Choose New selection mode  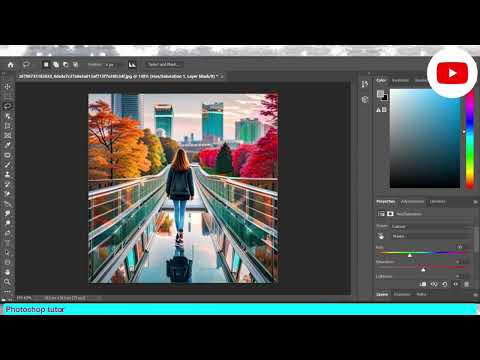point(46,65)
